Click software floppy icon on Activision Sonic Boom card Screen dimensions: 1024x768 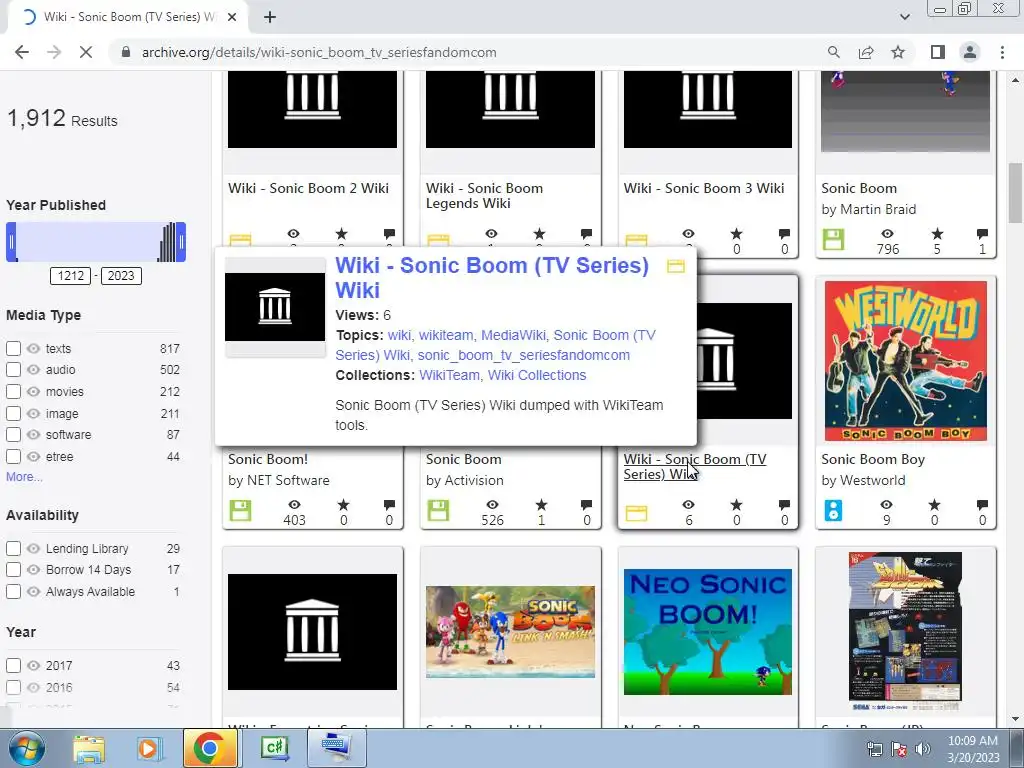tap(438, 510)
